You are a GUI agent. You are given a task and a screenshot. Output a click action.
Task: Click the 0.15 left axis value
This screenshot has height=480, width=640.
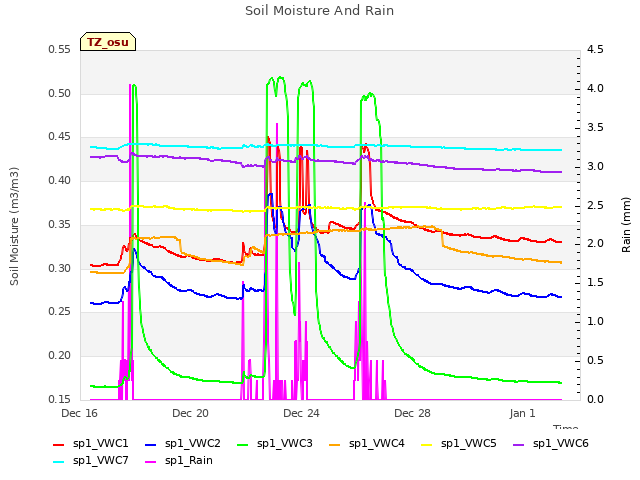coord(60,399)
